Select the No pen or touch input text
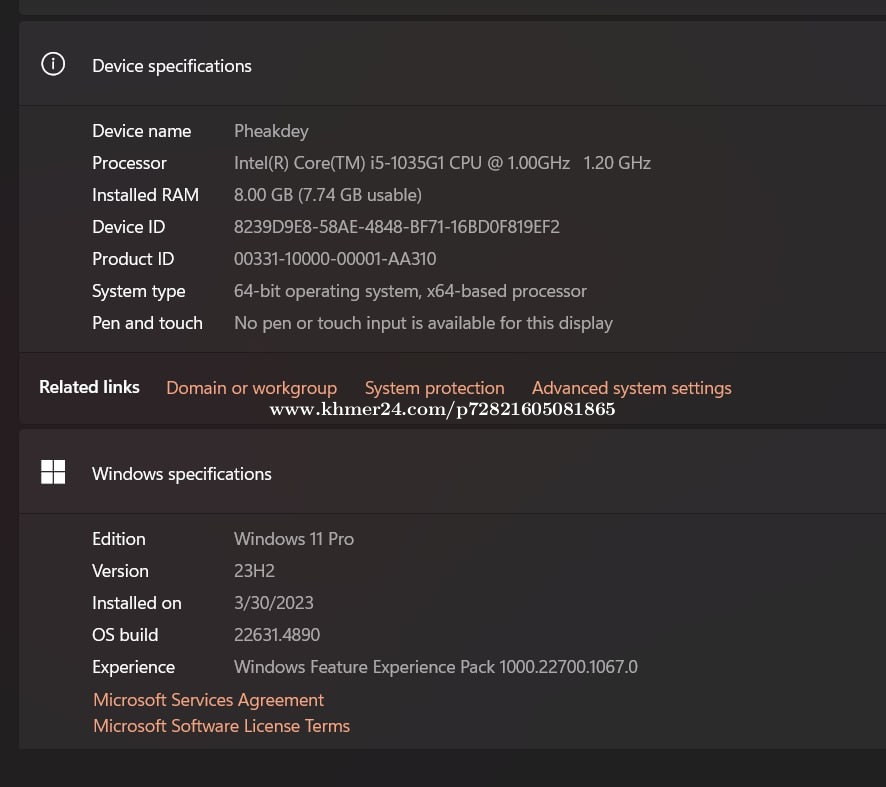The width and height of the screenshot is (886, 787). (x=423, y=323)
